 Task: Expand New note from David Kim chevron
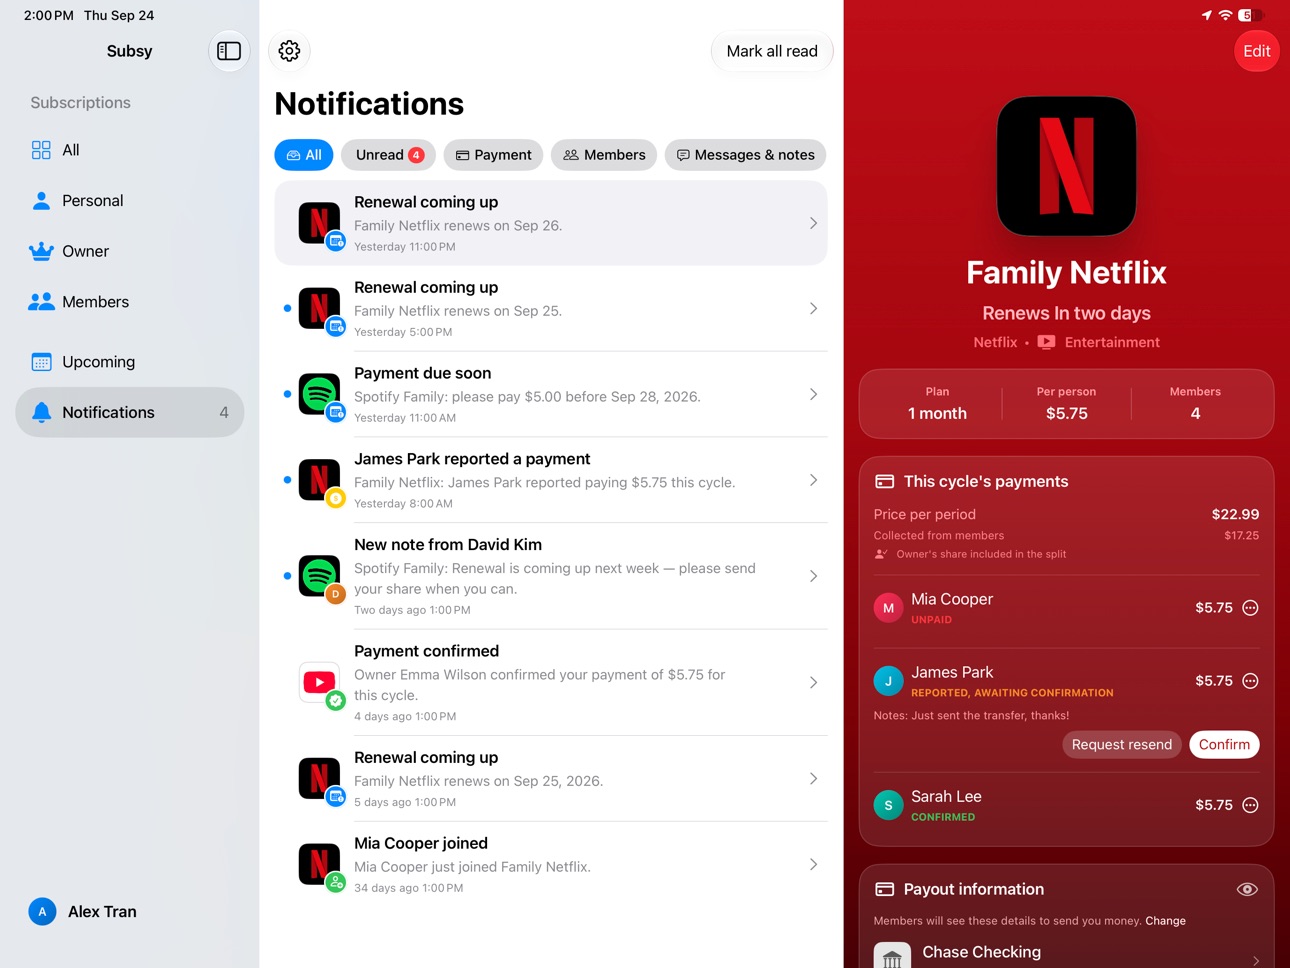click(x=813, y=576)
